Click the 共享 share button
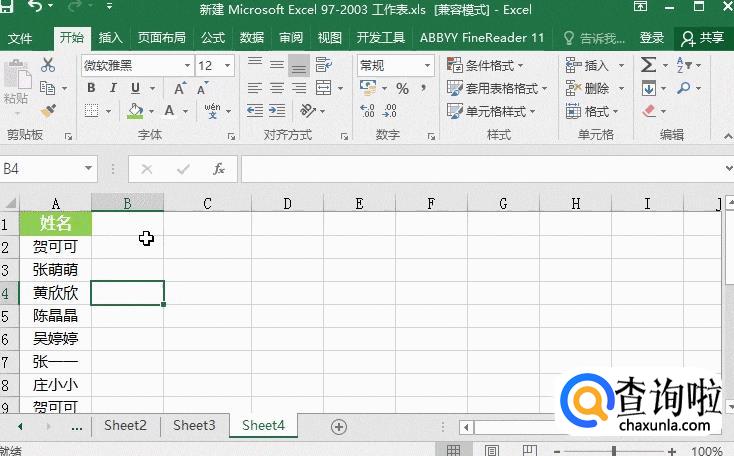This screenshot has height=456, width=734. click(702, 38)
